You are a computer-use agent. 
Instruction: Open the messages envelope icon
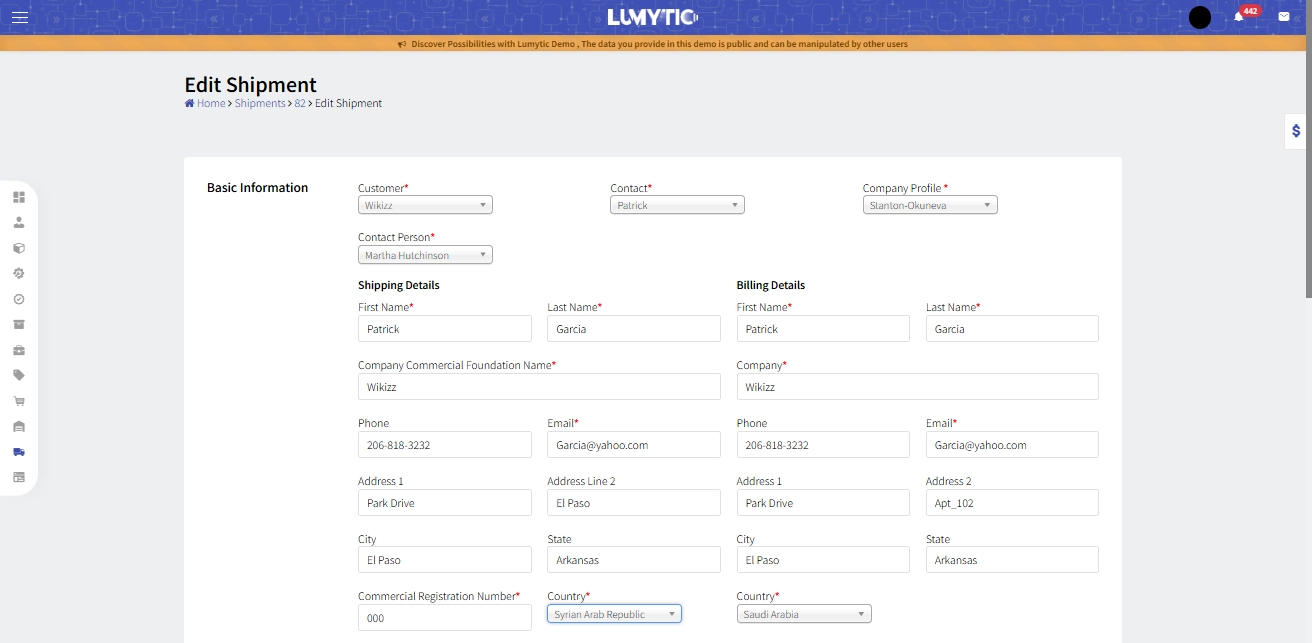click(1284, 17)
